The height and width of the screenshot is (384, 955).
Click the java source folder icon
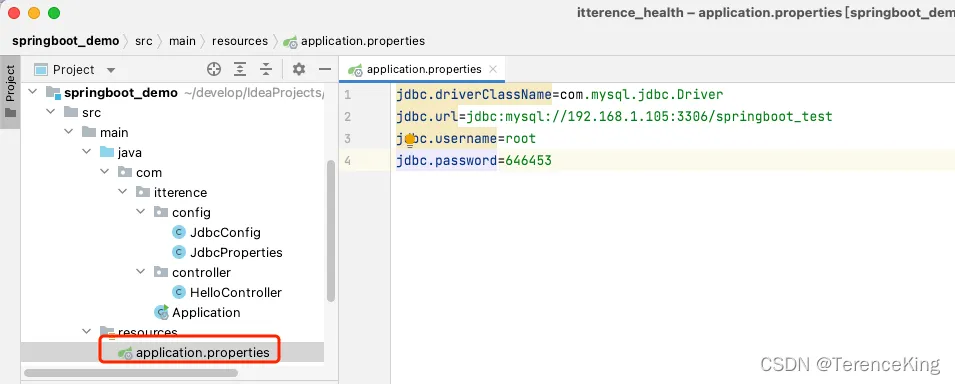click(107, 152)
